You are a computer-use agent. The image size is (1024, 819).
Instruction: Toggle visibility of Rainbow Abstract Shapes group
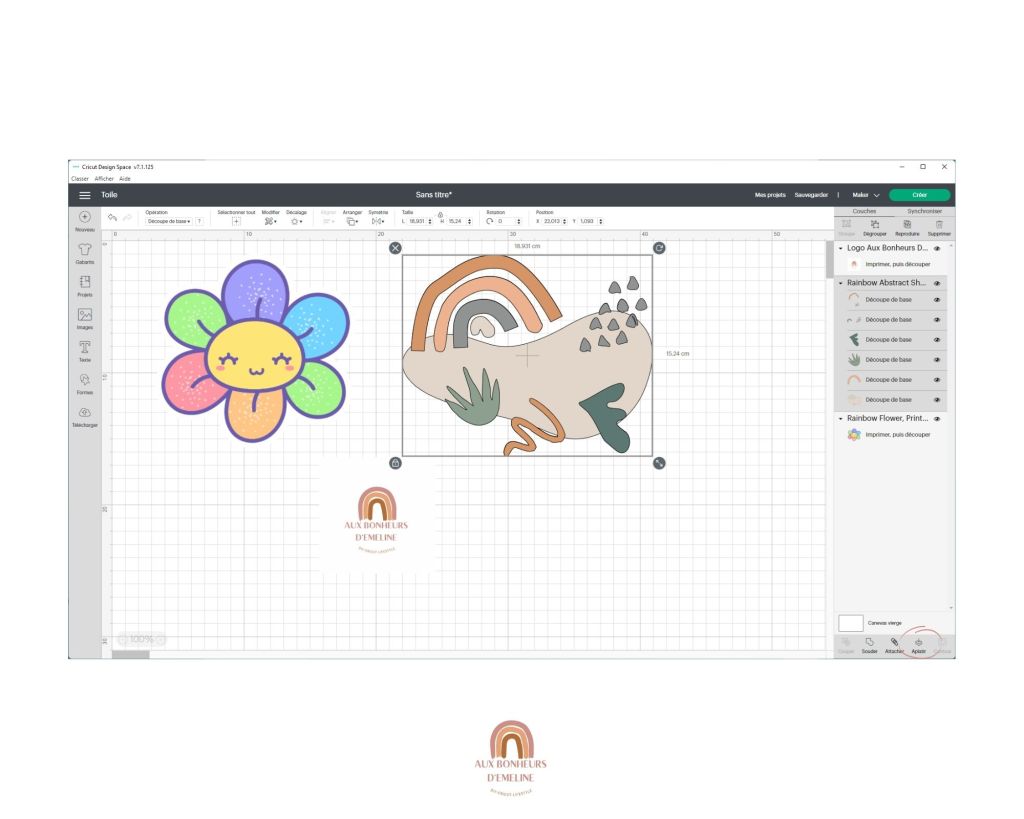[x=937, y=283]
